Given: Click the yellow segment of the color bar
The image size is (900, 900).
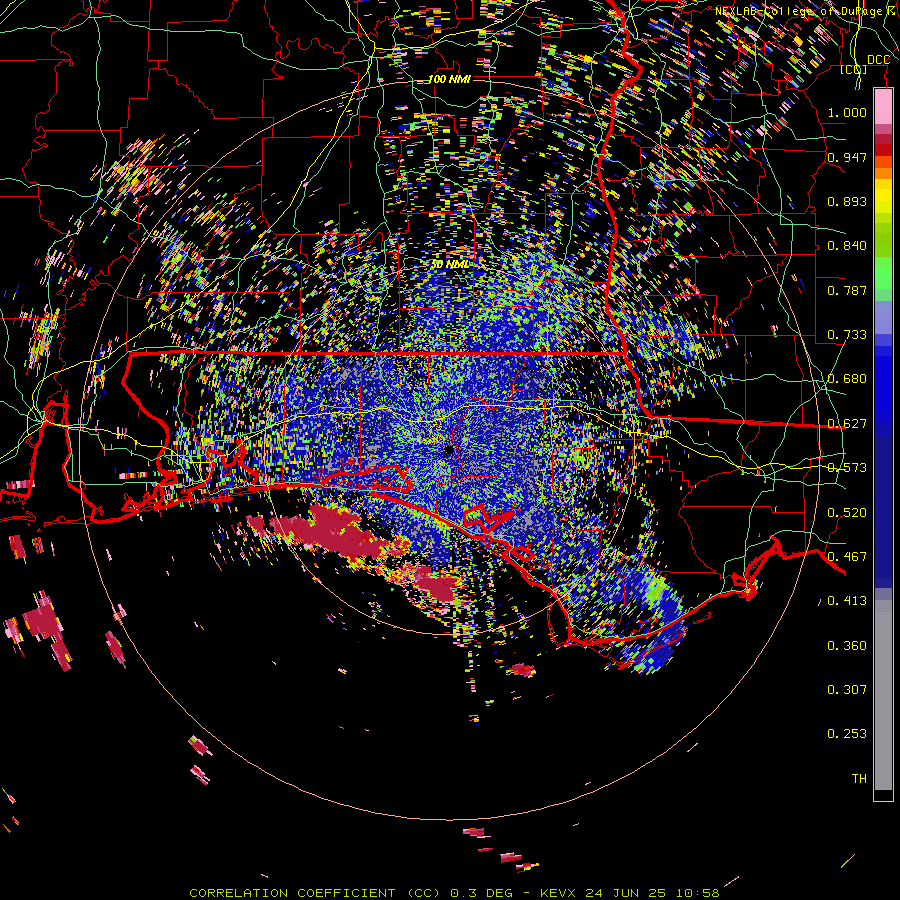Looking at the screenshot, I should tap(883, 196).
